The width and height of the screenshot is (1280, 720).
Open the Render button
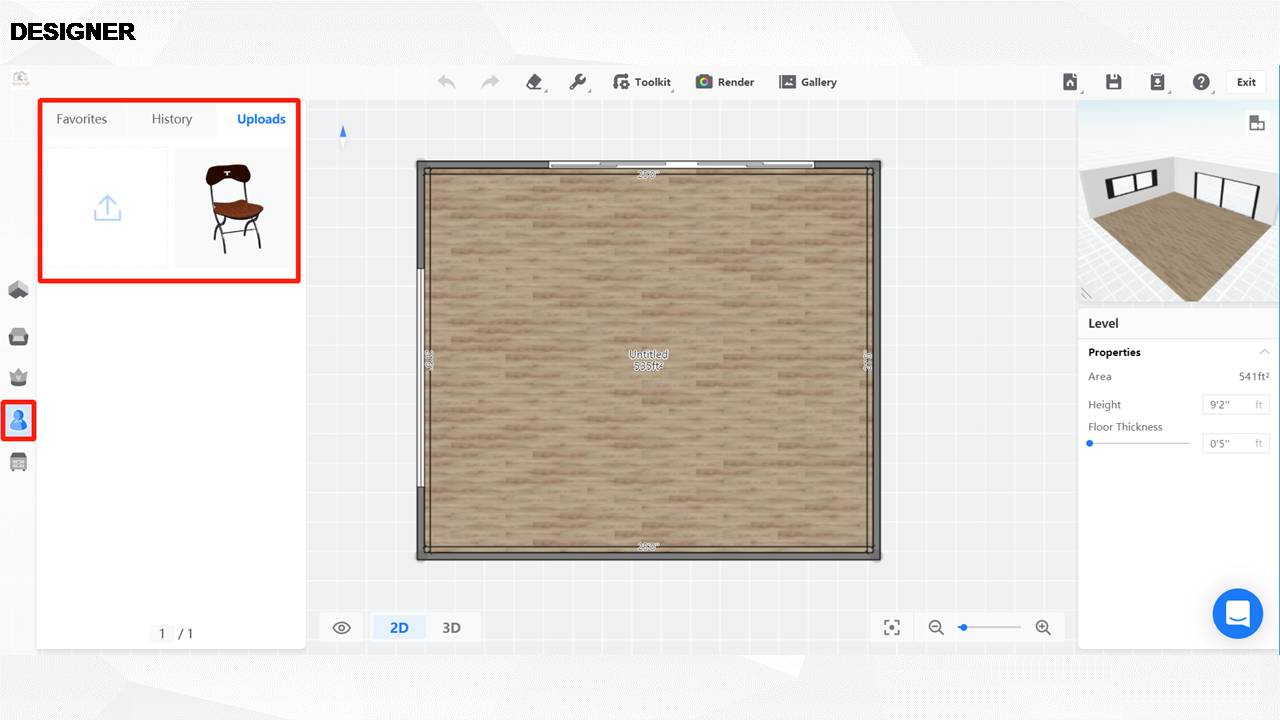(x=725, y=82)
